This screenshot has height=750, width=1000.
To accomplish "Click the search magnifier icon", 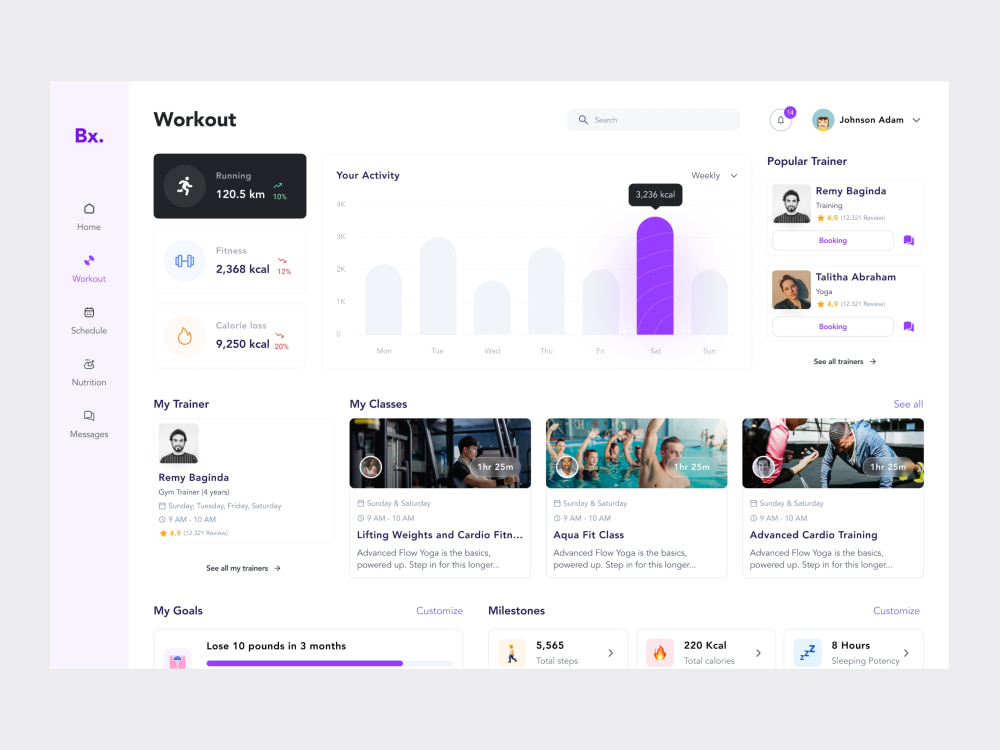I will click(583, 119).
